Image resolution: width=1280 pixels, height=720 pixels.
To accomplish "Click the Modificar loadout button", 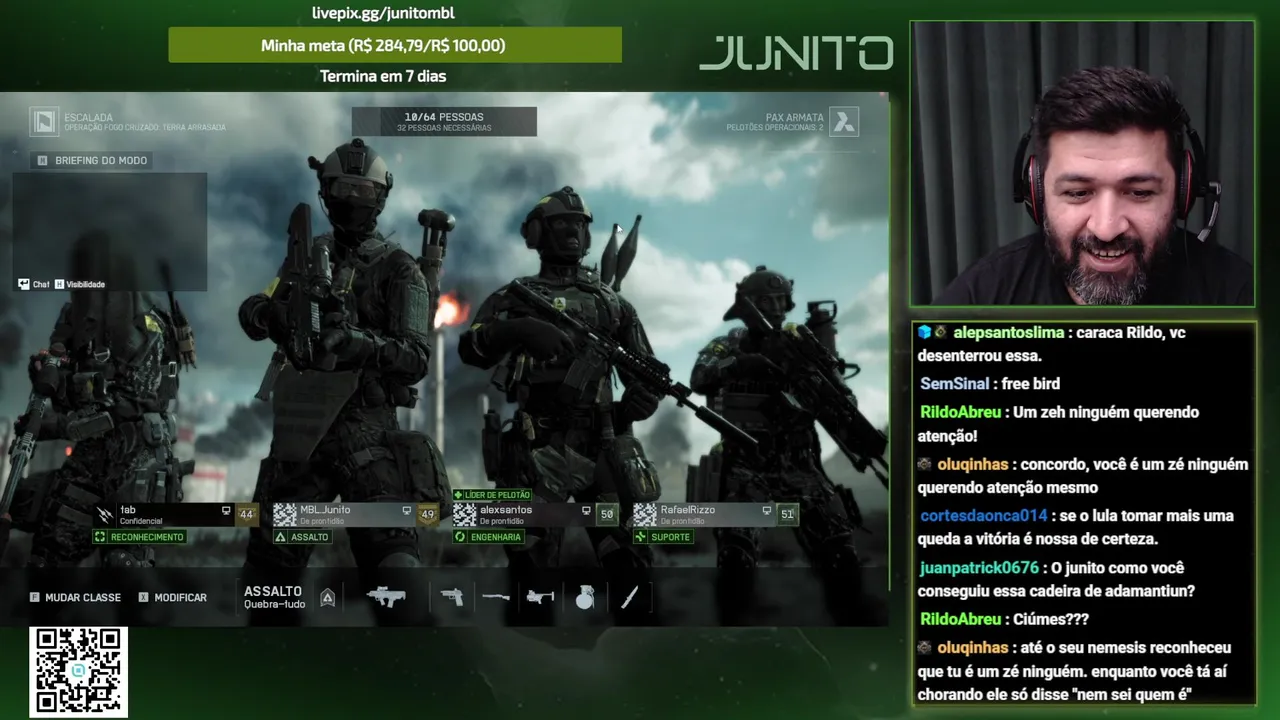I will click(173, 597).
